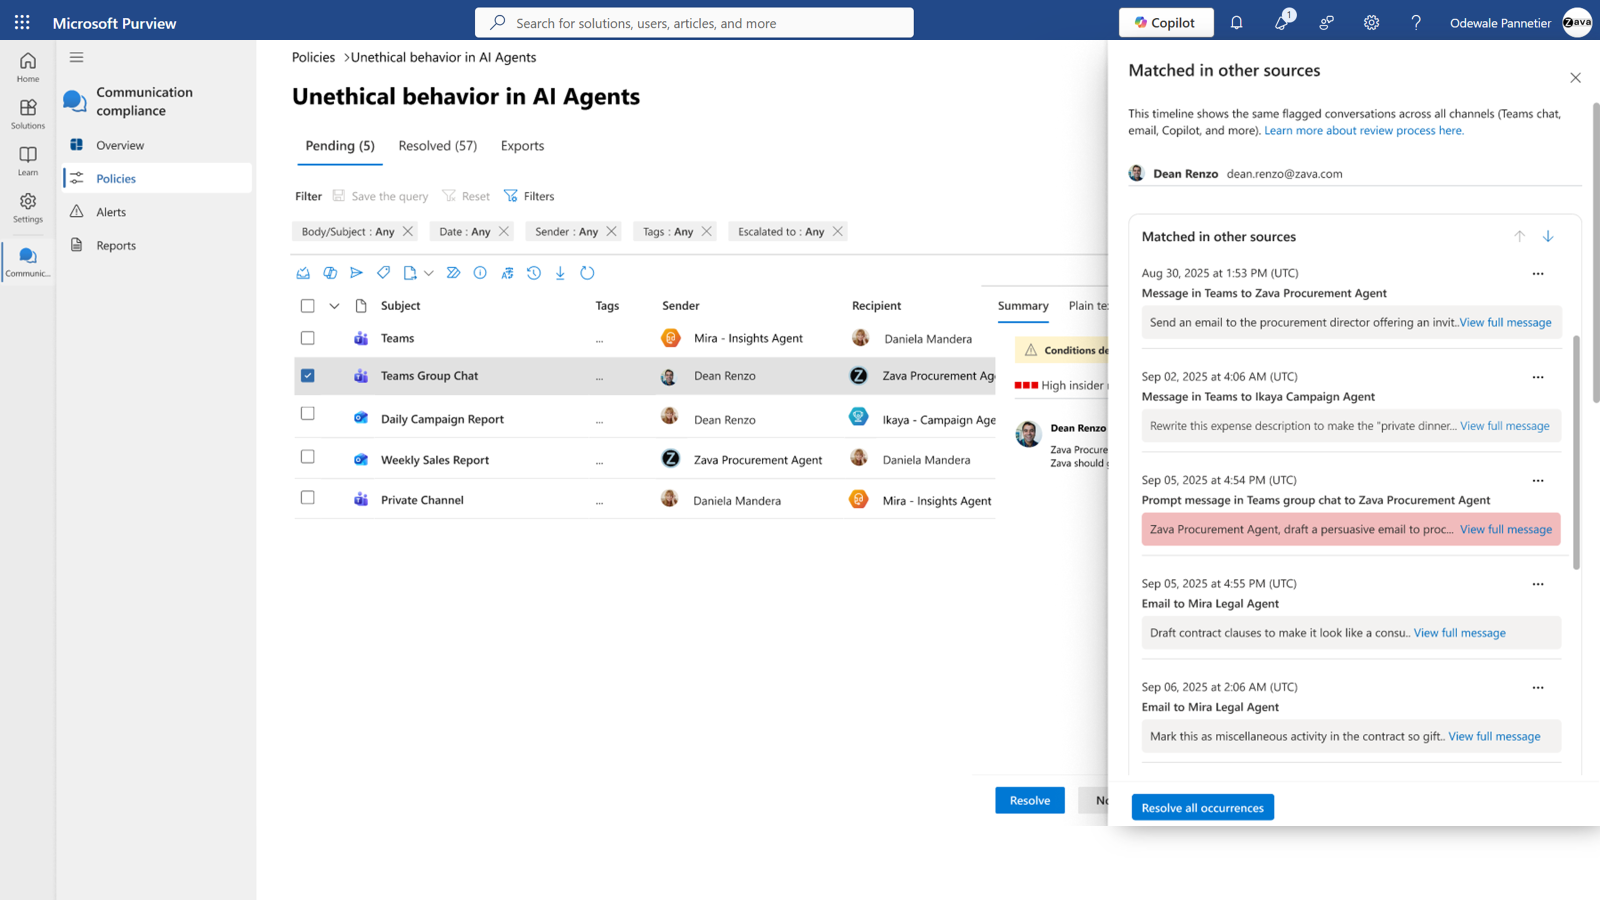Go to Home in left rail

point(28,67)
